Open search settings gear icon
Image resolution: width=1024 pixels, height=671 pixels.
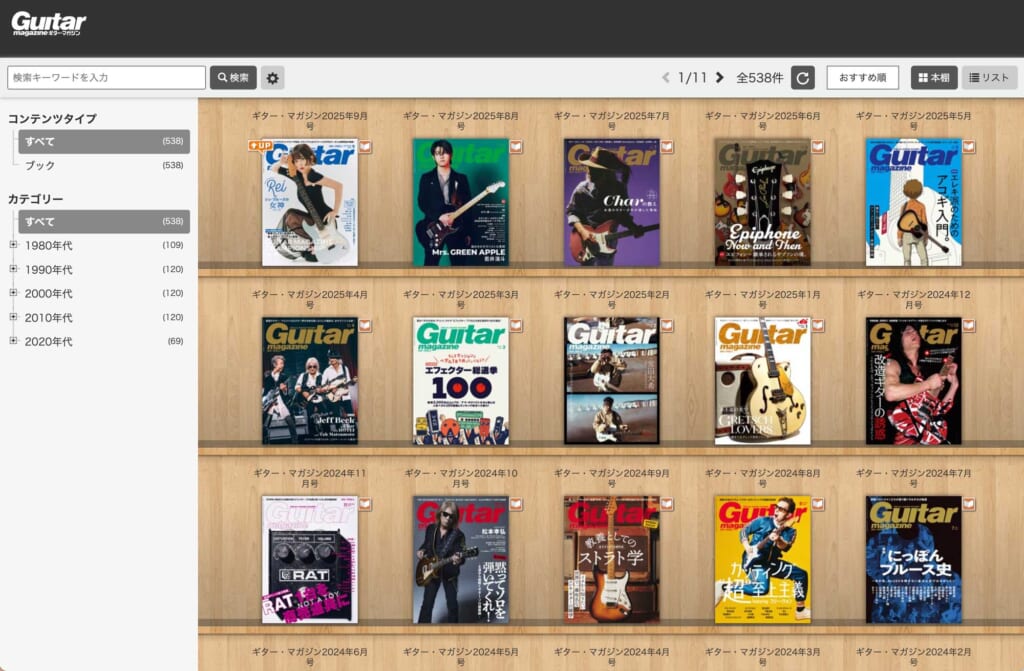point(272,78)
